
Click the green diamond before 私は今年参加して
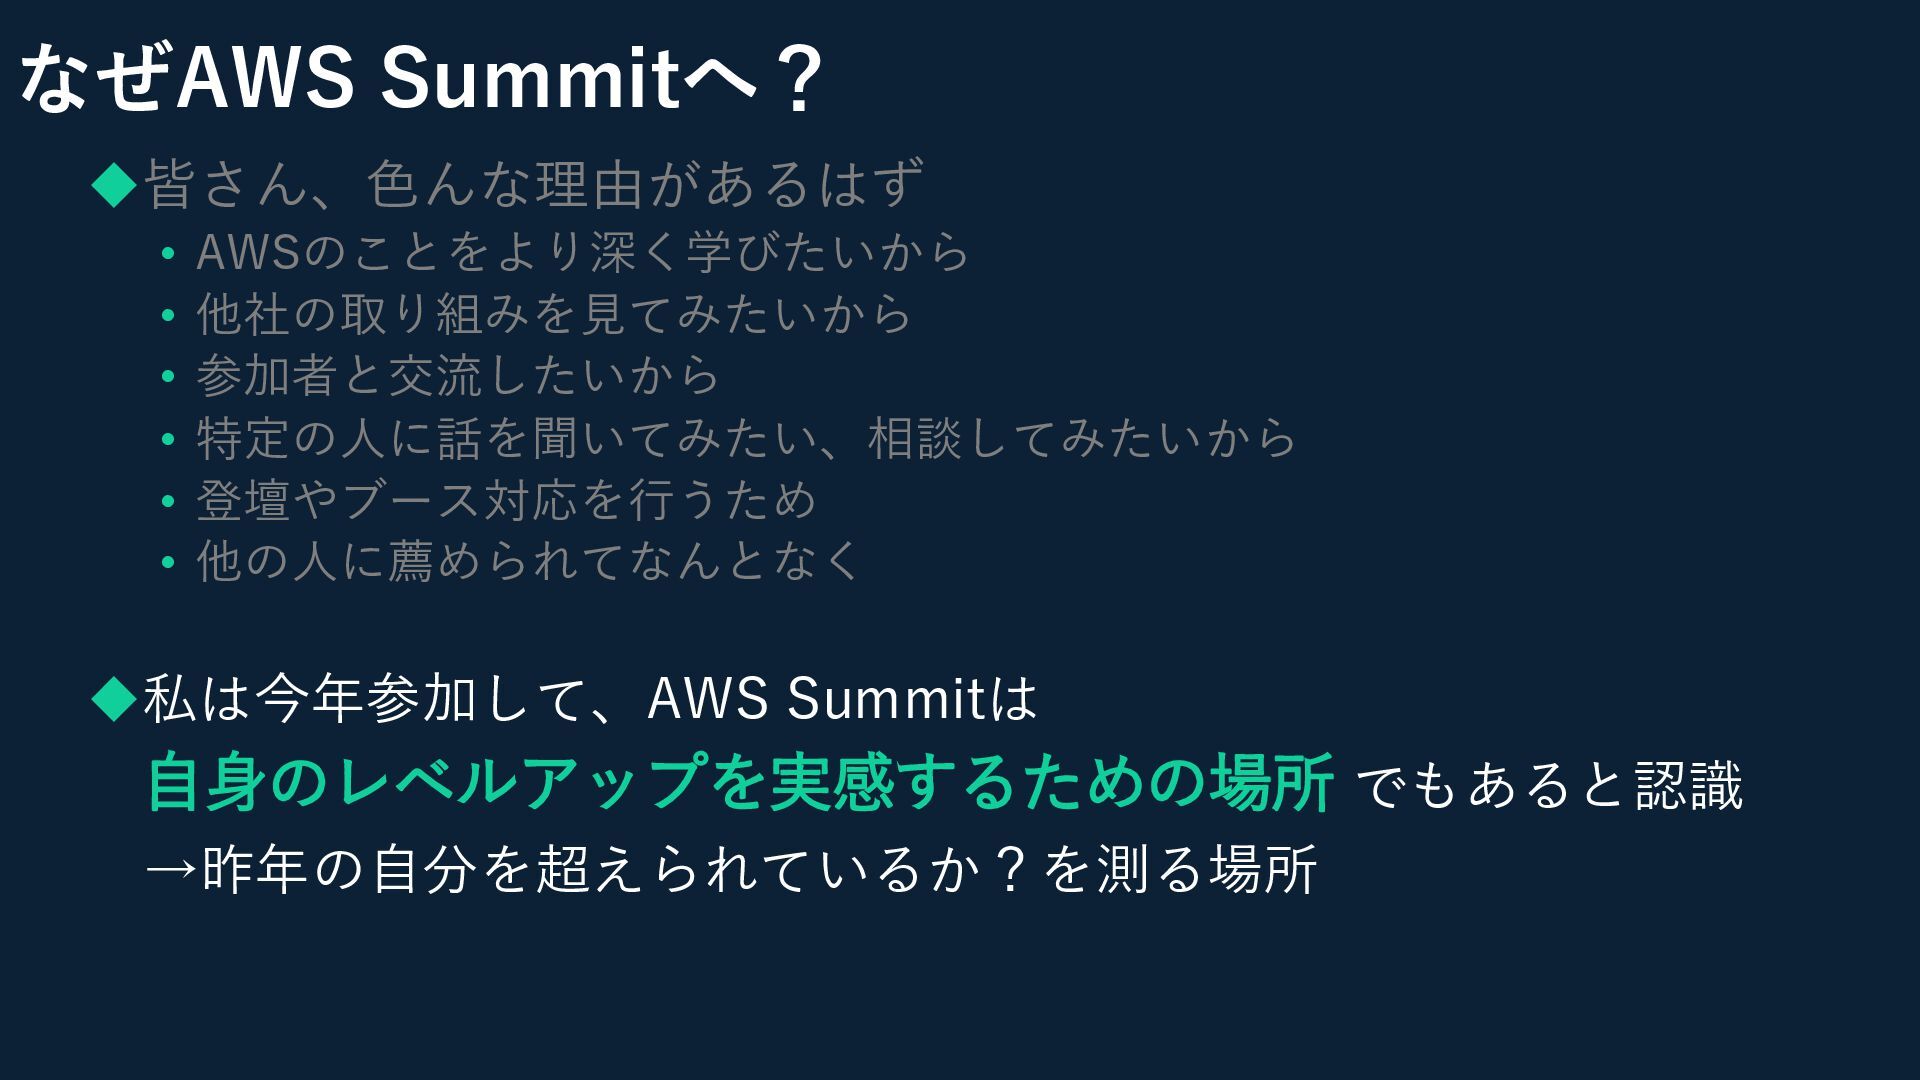[114, 699]
